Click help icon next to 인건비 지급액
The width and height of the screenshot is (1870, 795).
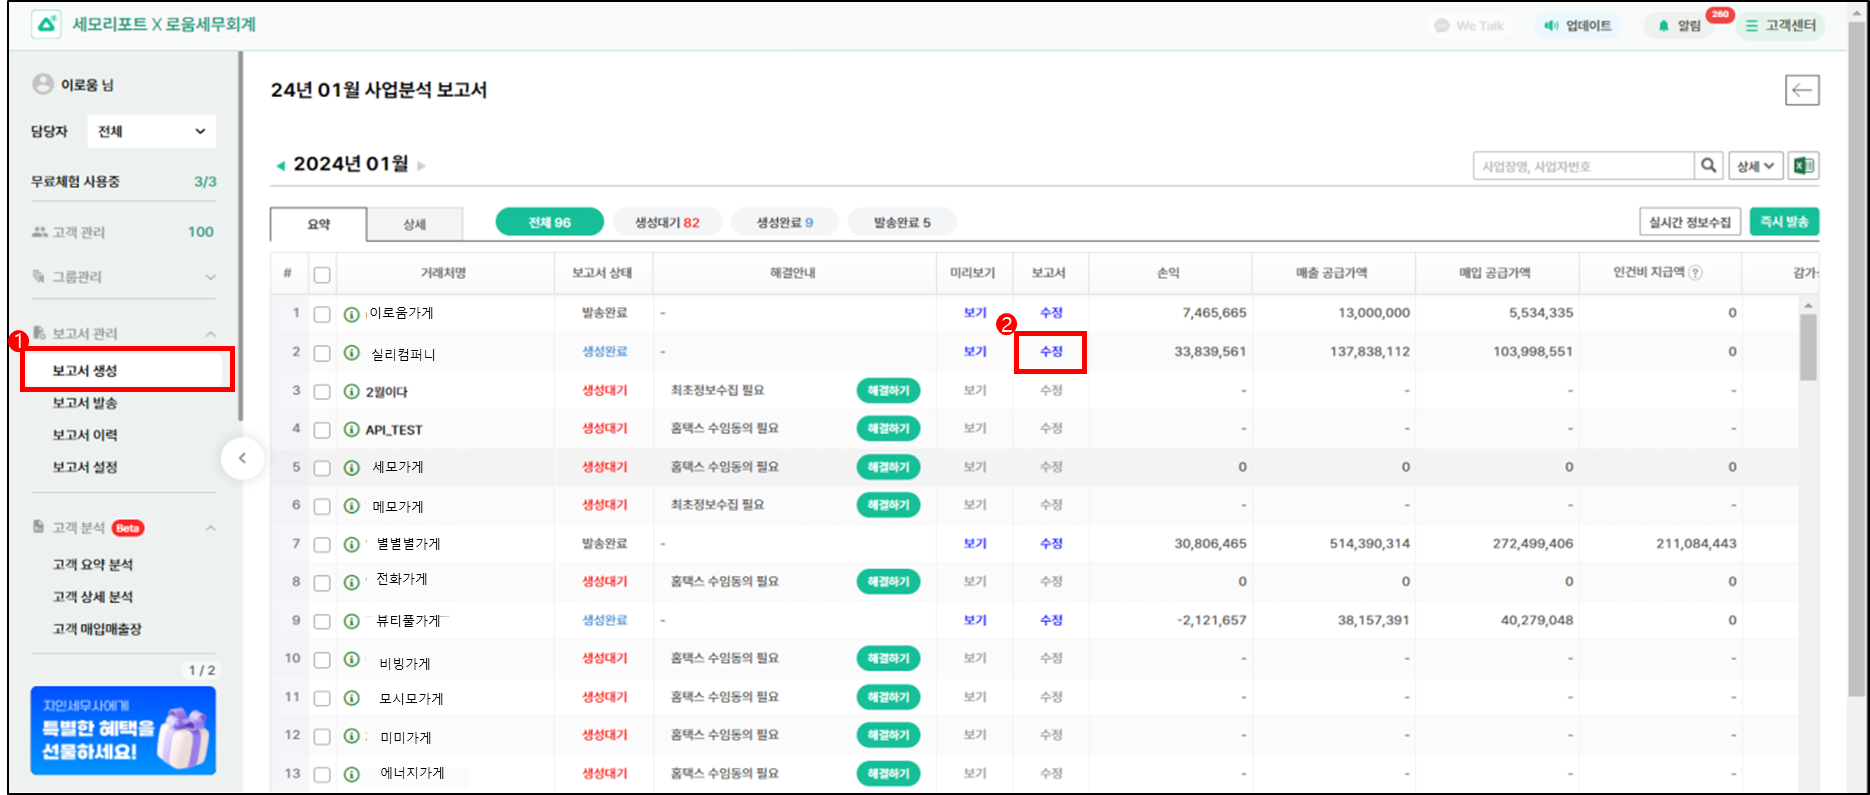[x=1696, y=273]
